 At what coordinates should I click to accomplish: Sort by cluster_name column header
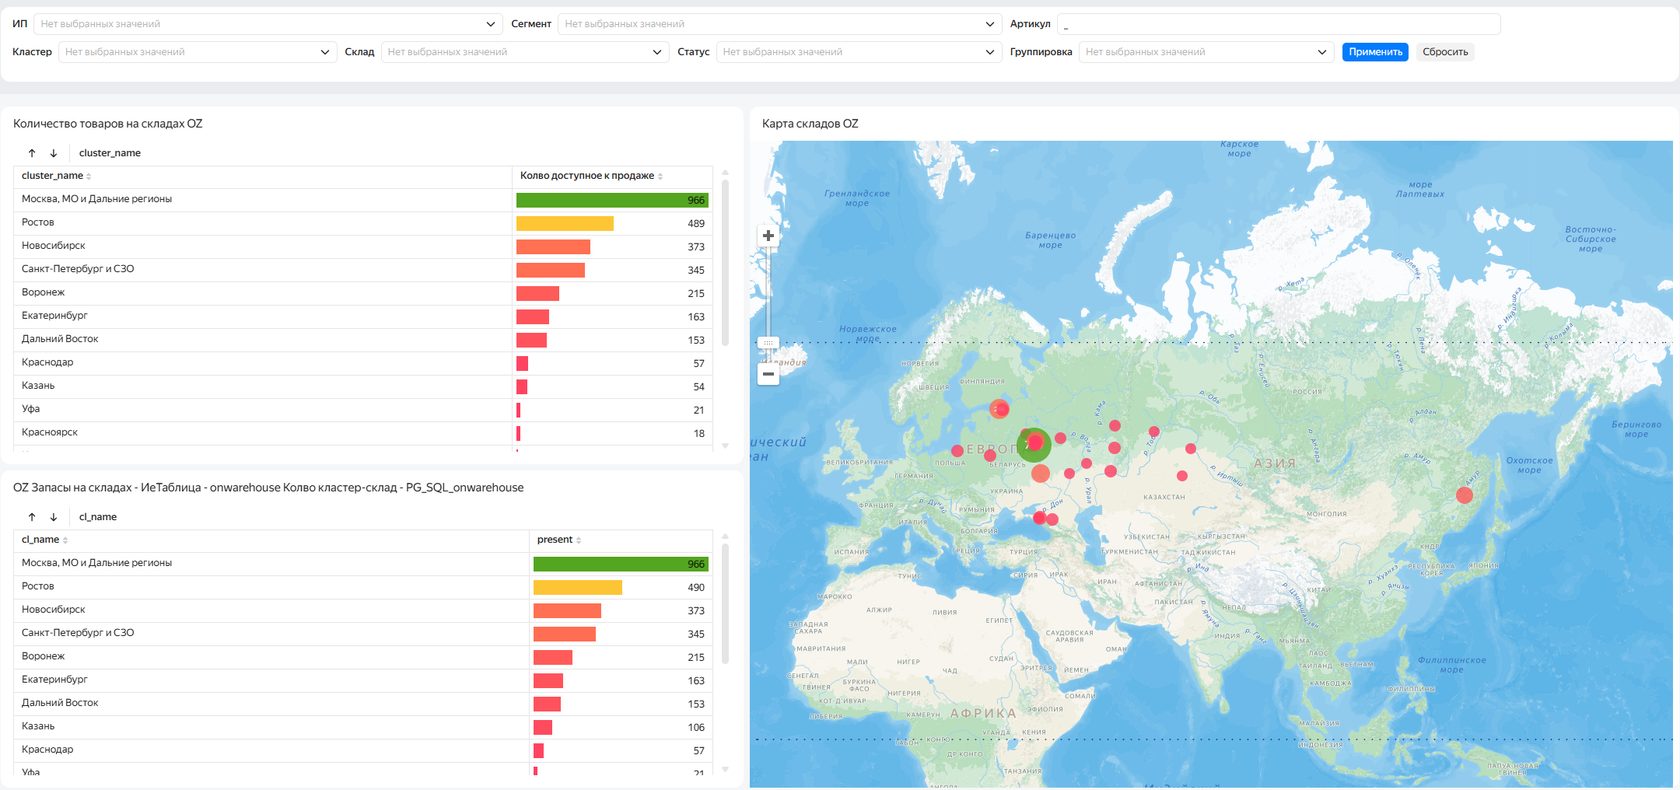tap(56, 176)
